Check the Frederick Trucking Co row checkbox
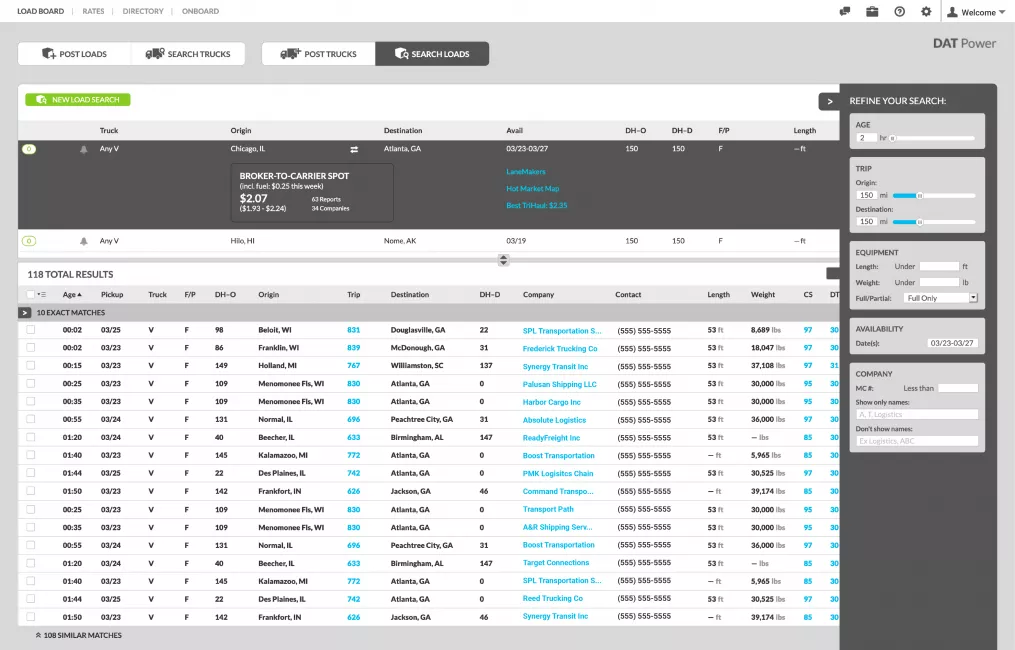Screen dimensions: 1015x650 pos(30,348)
